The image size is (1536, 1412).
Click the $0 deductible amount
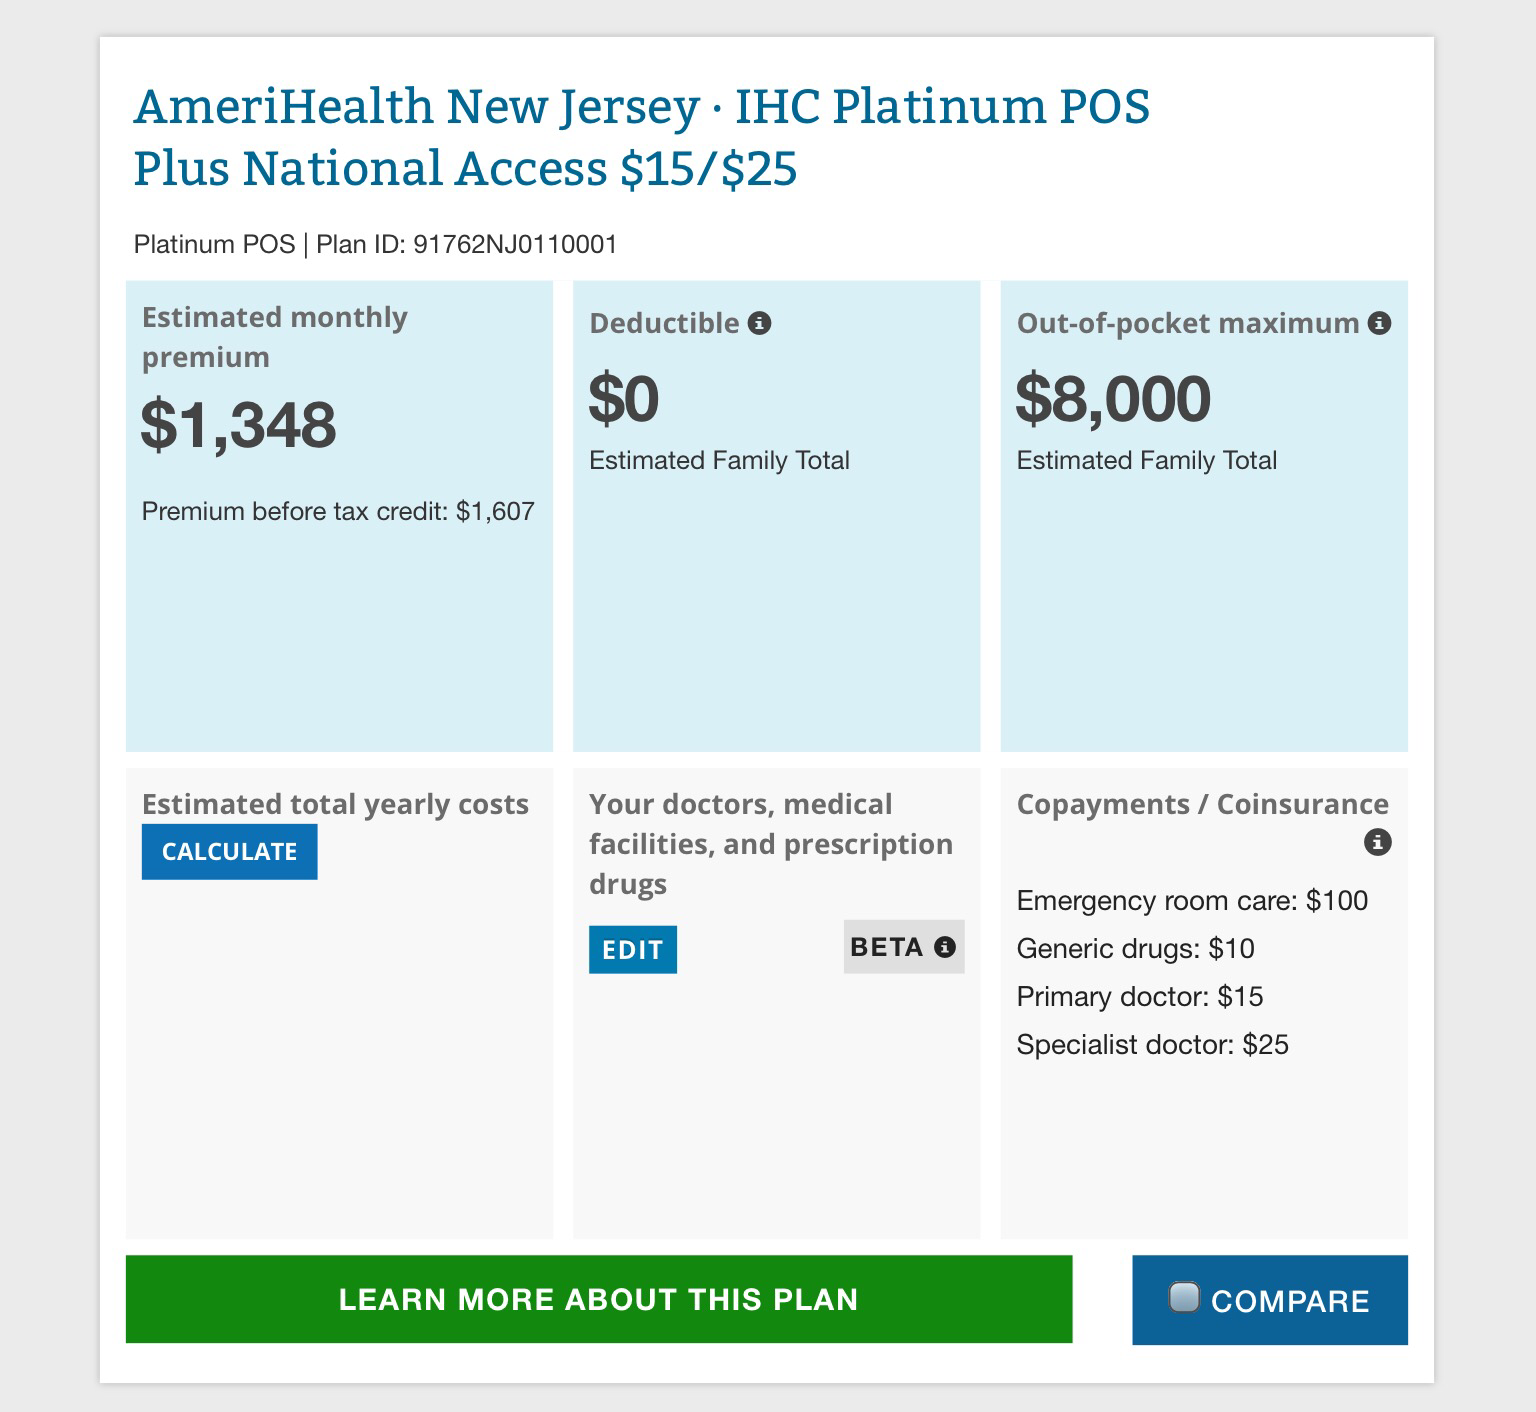click(624, 398)
